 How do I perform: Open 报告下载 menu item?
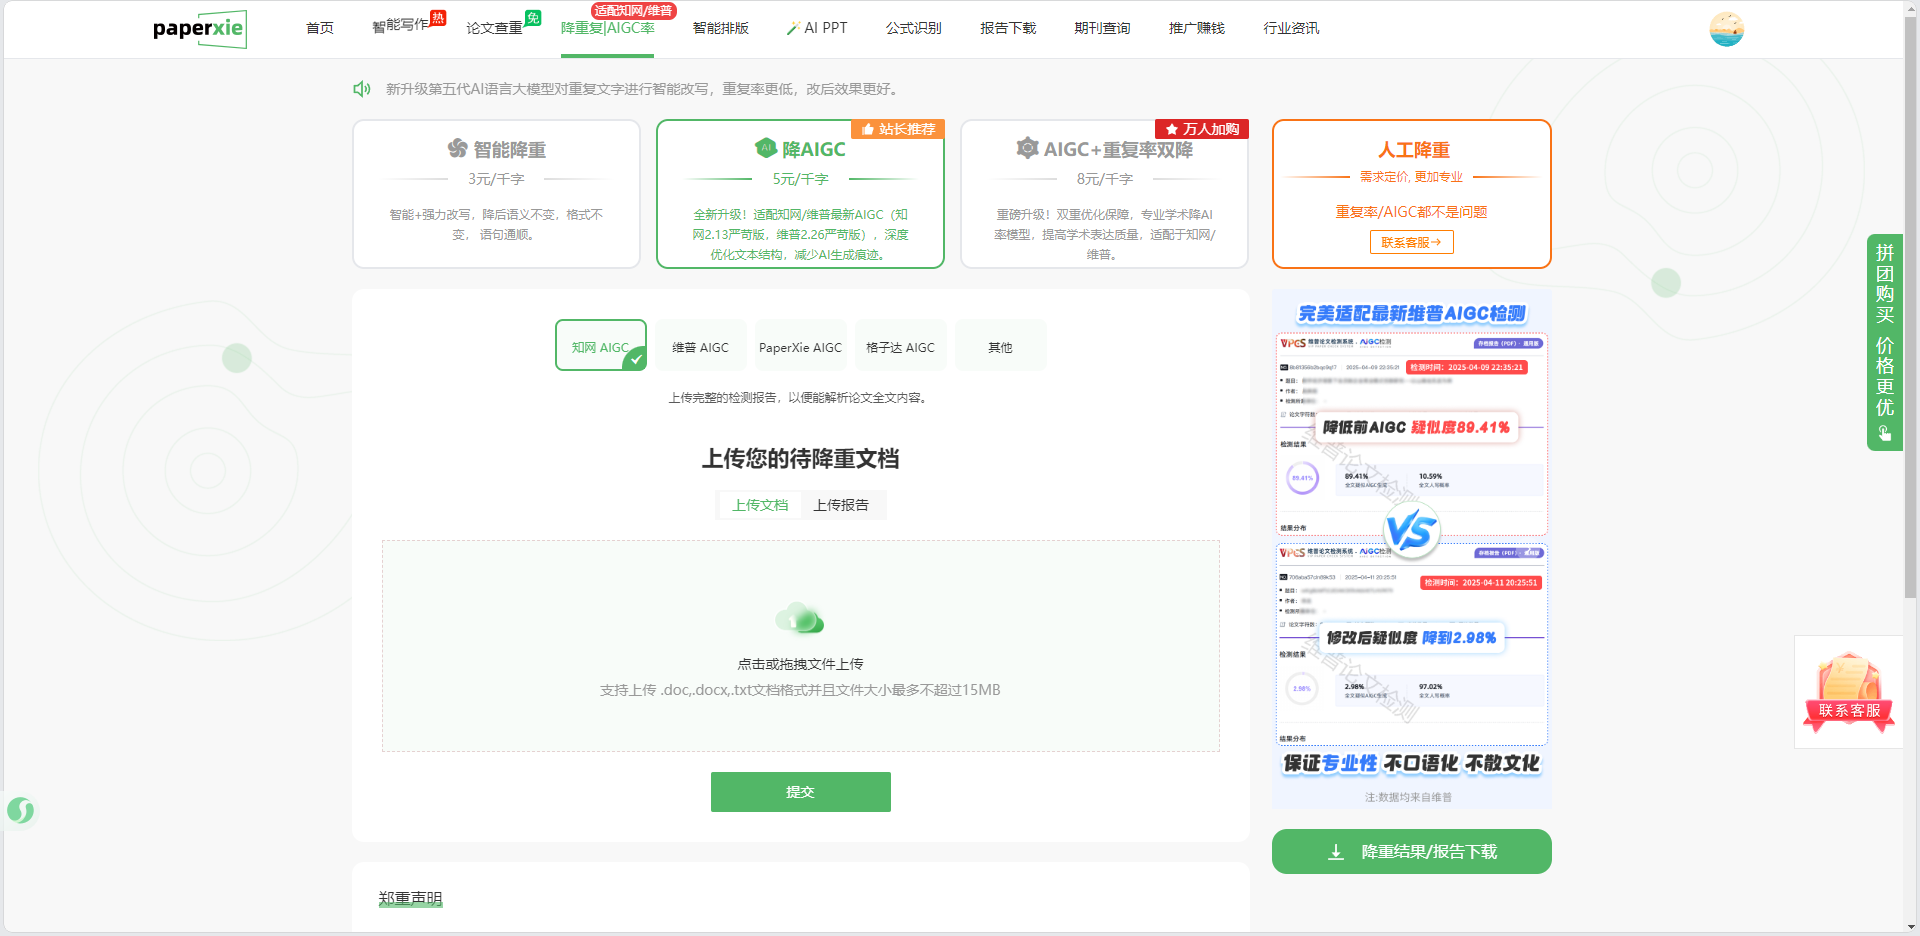(1008, 28)
